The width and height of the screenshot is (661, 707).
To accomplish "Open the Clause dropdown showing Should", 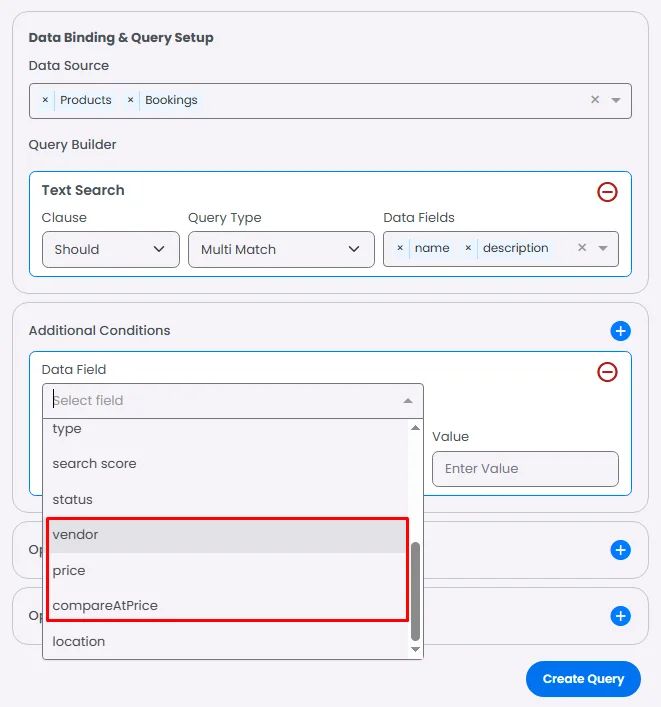I will [x=111, y=249].
